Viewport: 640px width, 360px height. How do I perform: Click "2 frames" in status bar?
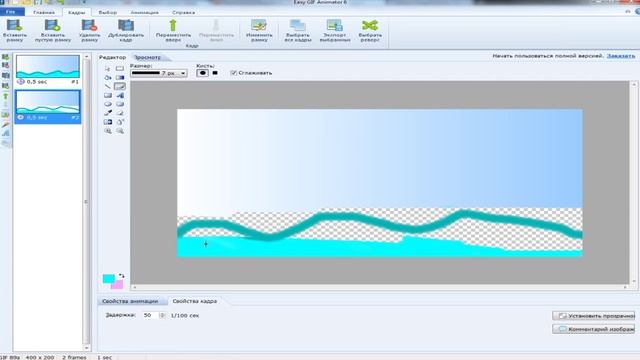point(74,357)
